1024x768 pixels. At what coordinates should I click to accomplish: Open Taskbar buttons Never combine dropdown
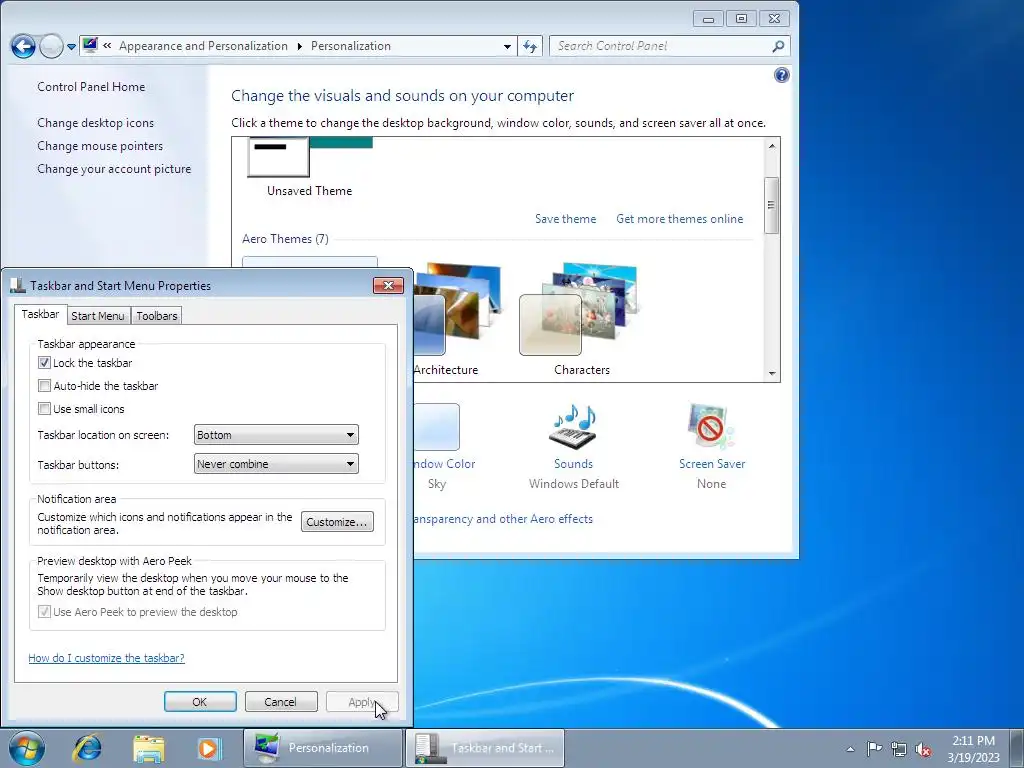click(x=276, y=464)
